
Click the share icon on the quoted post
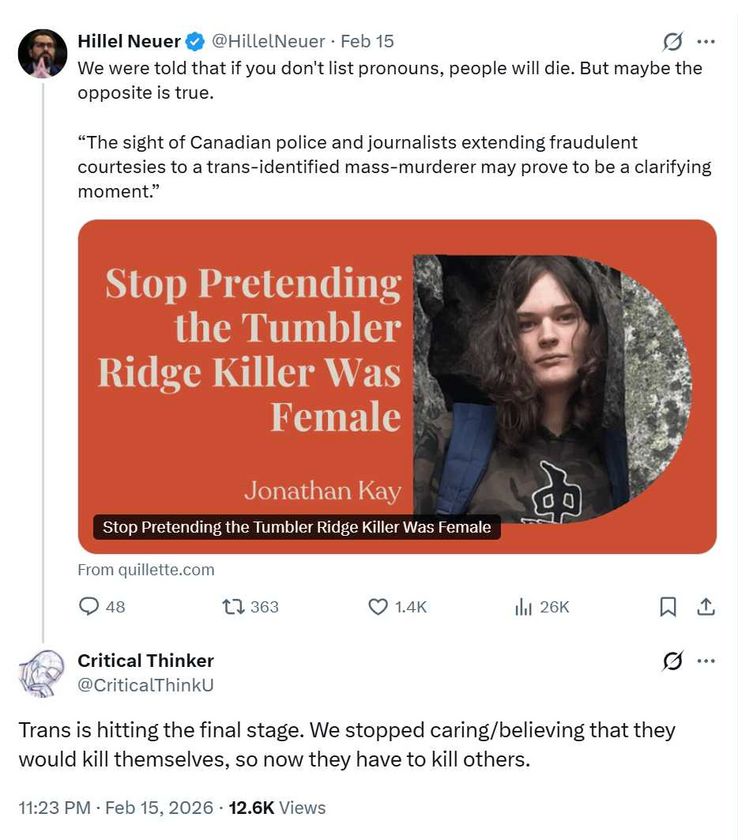705,606
